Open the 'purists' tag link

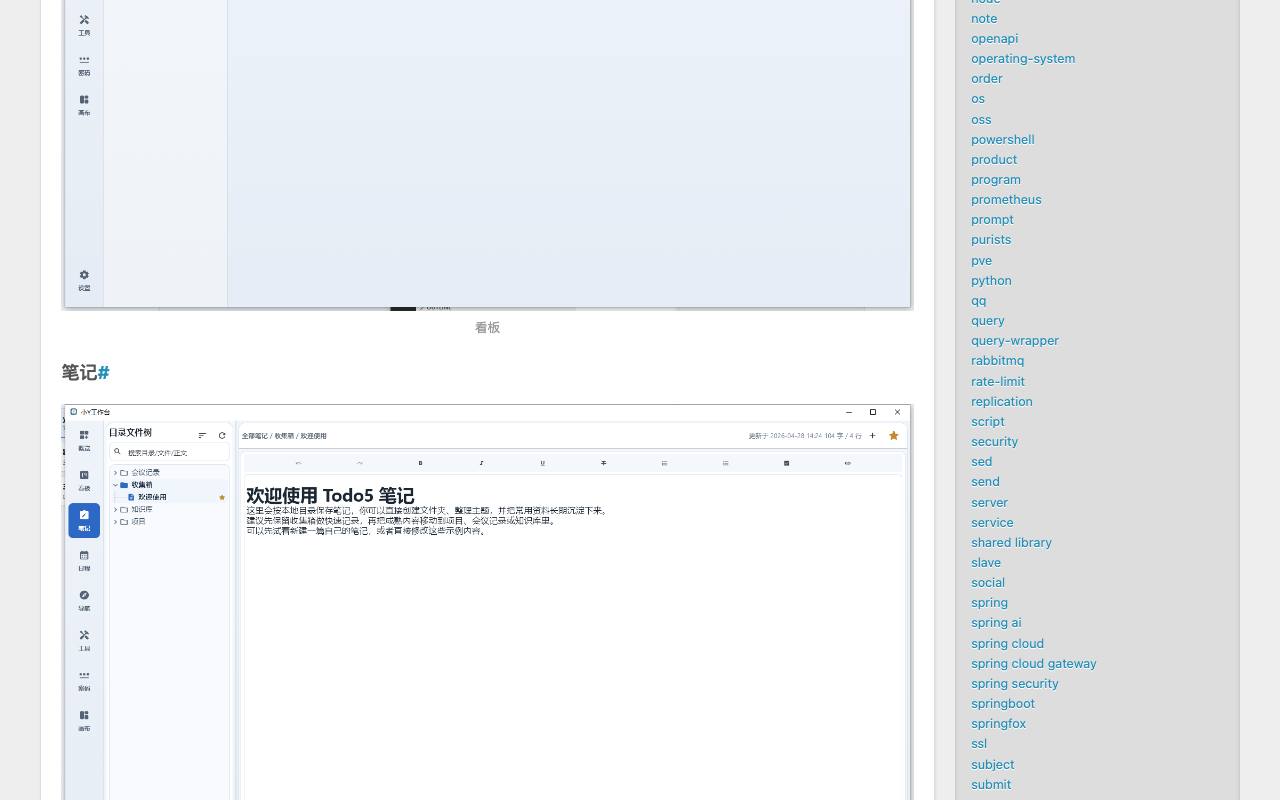coord(991,239)
